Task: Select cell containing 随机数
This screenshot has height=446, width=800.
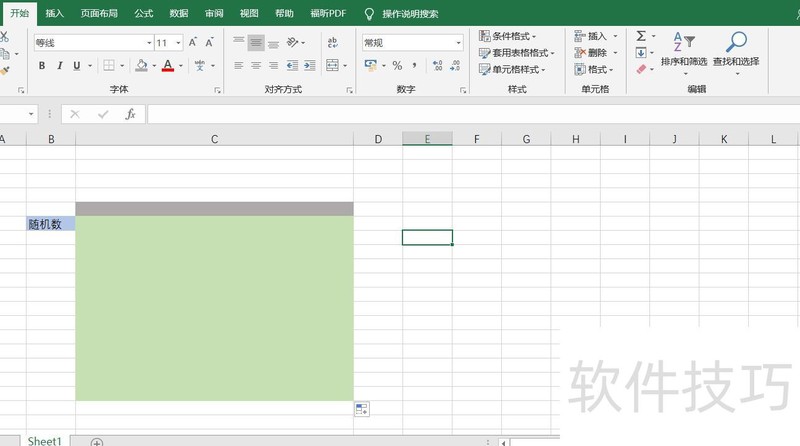Action: (x=51, y=224)
